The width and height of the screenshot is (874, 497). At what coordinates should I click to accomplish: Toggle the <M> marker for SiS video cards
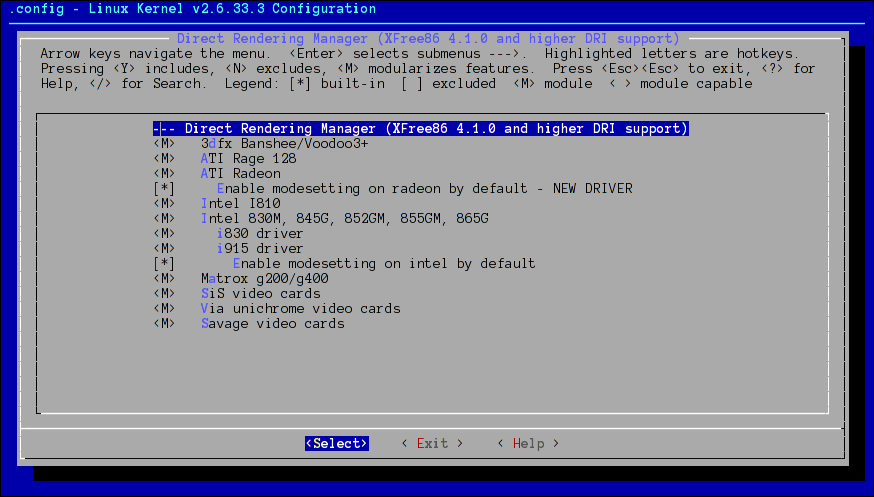click(164, 294)
